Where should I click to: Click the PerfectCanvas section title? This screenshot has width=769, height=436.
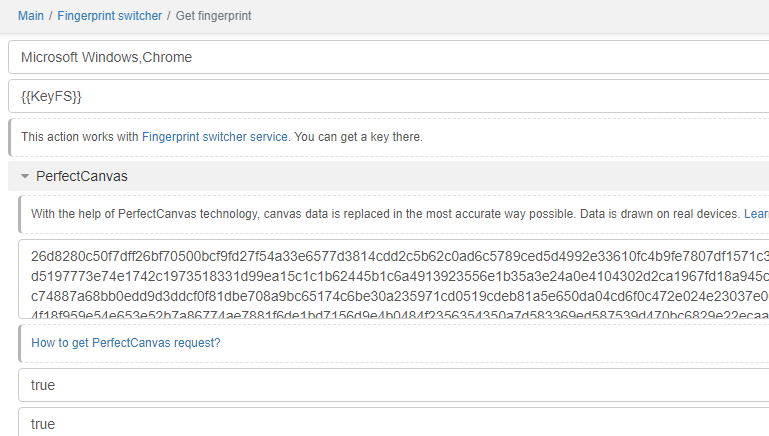click(82, 176)
